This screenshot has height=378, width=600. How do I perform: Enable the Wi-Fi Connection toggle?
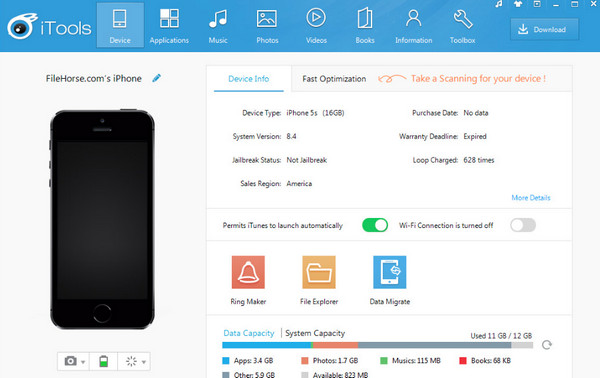(523, 225)
